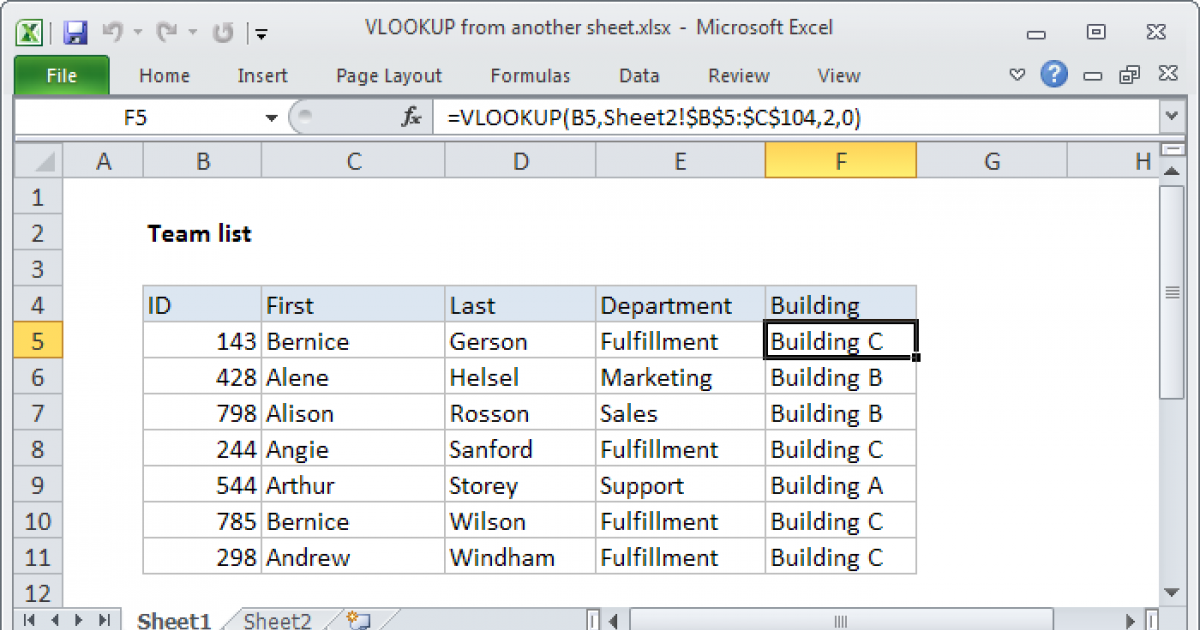Expand the formula bar with its chevron
The height and width of the screenshot is (630, 1200).
point(1170,117)
